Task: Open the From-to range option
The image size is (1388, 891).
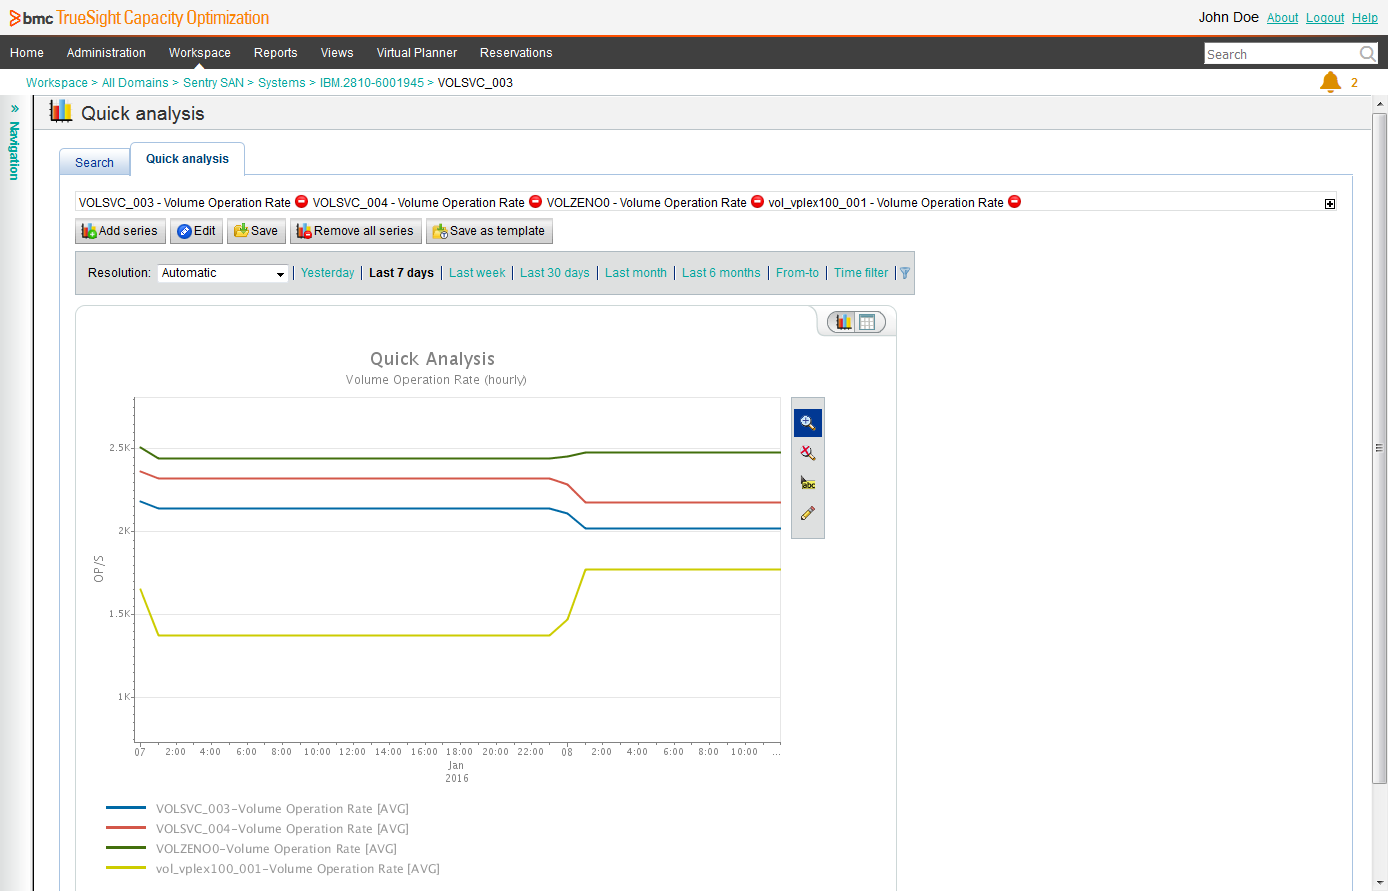Action: tap(797, 273)
